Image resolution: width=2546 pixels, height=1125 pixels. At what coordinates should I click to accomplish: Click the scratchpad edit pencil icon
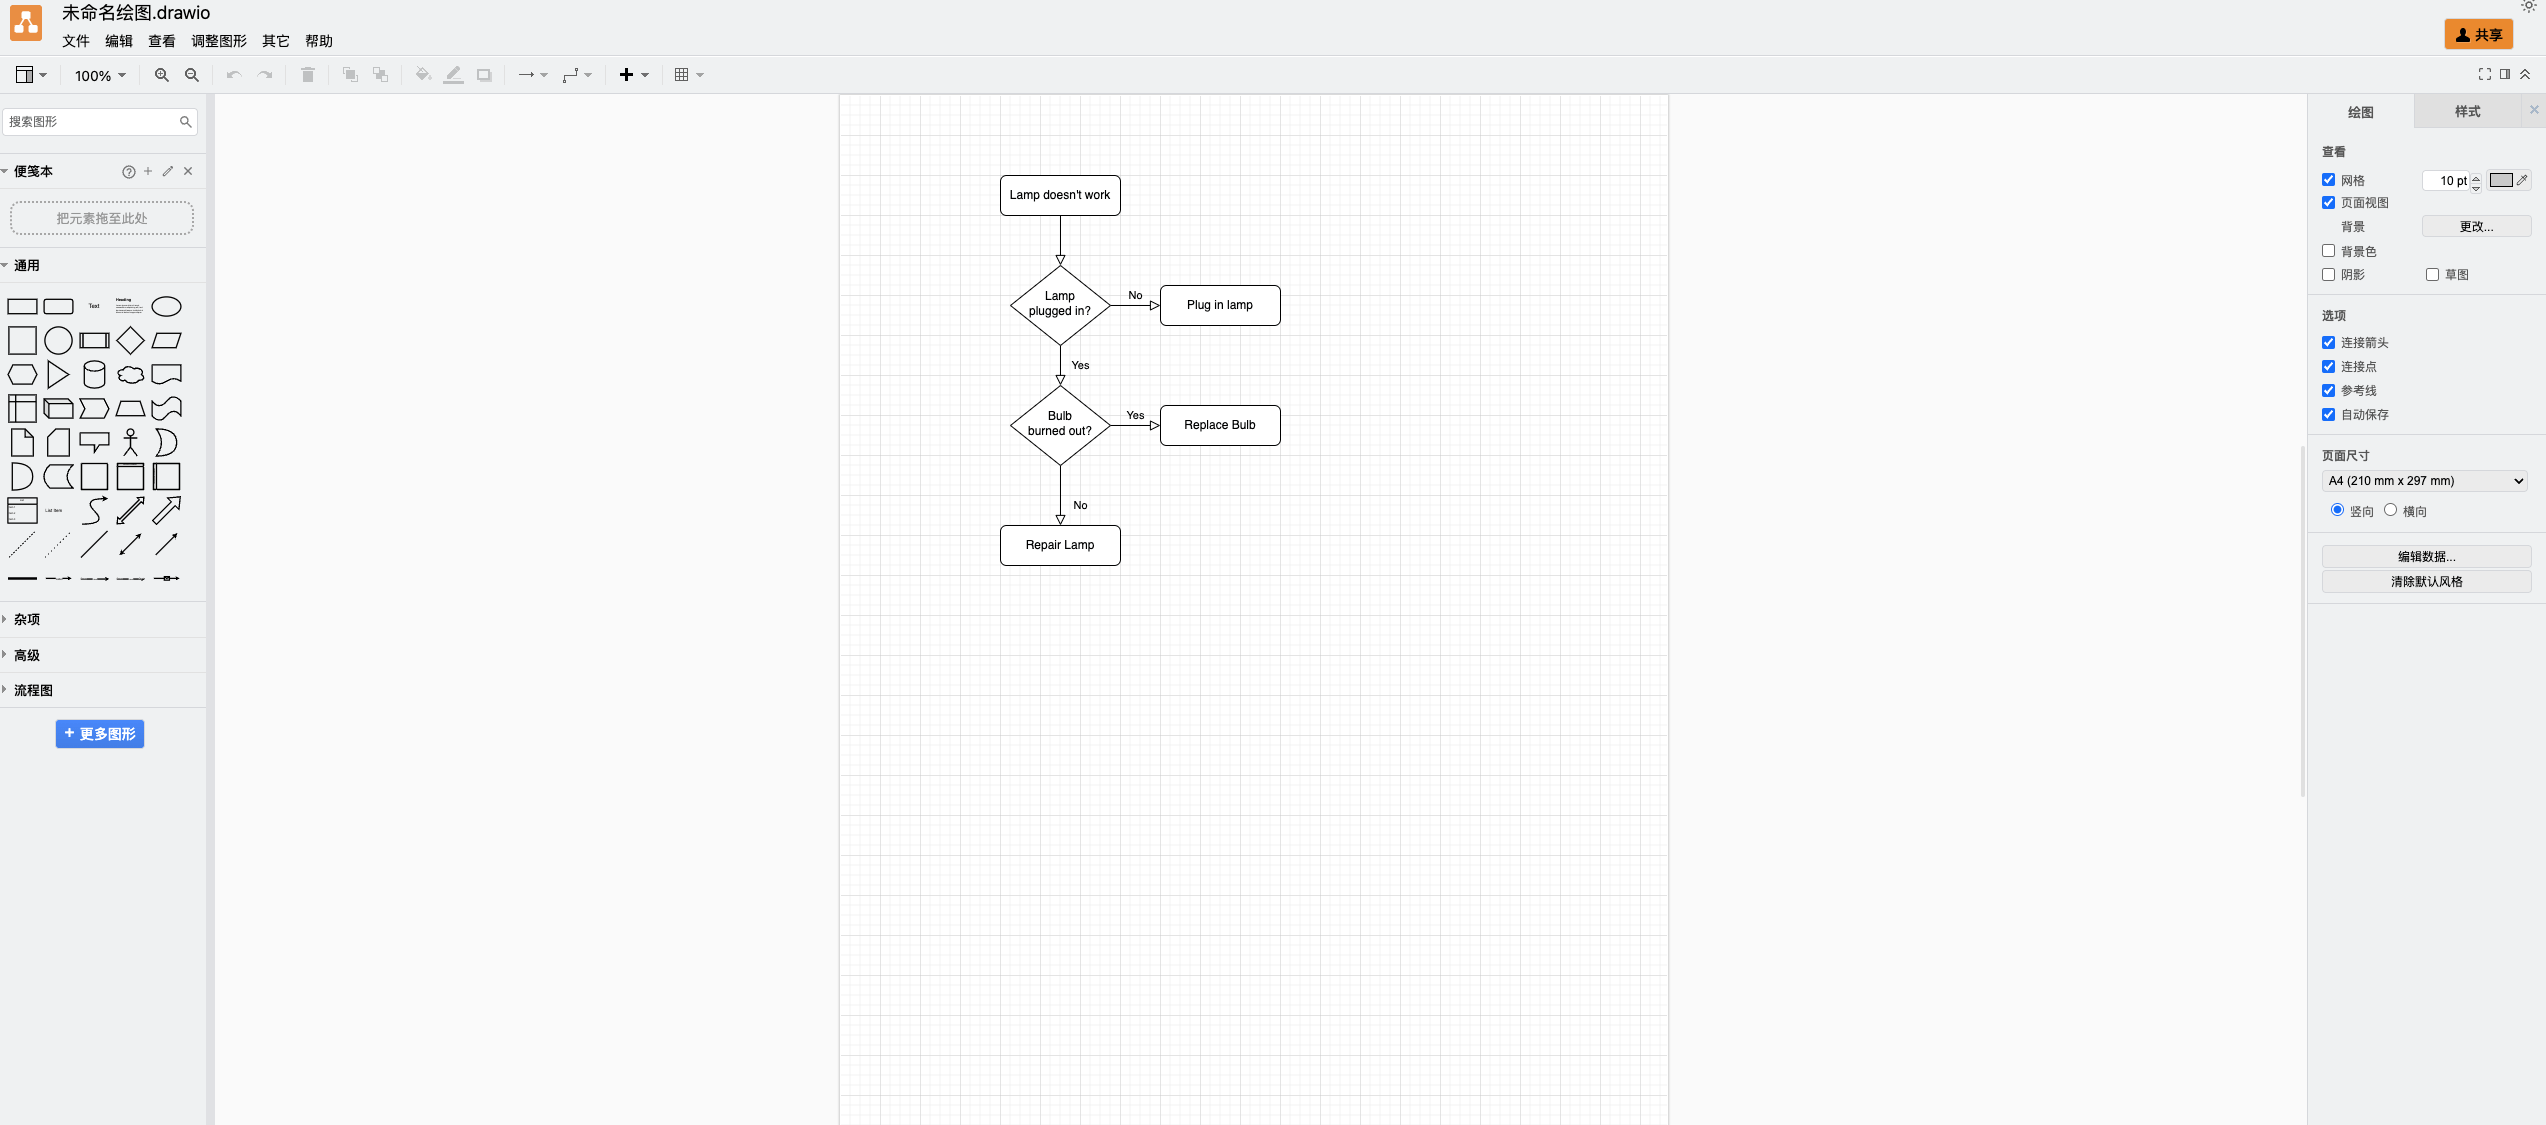pos(168,171)
